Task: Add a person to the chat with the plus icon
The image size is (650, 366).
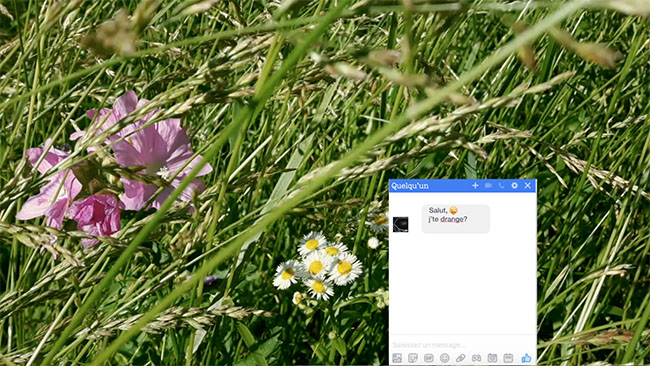Action: pyautogui.click(x=475, y=186)
